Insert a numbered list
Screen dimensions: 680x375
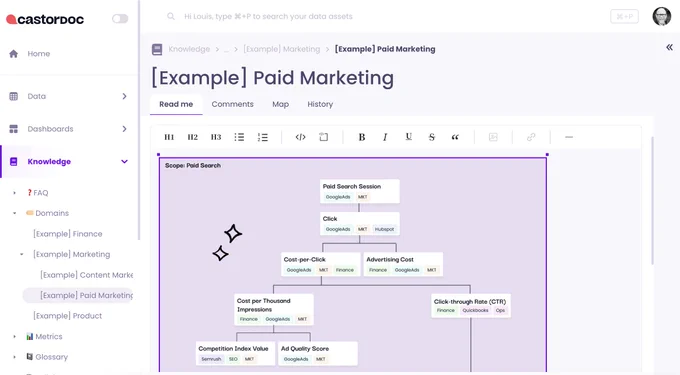[263, 137]
